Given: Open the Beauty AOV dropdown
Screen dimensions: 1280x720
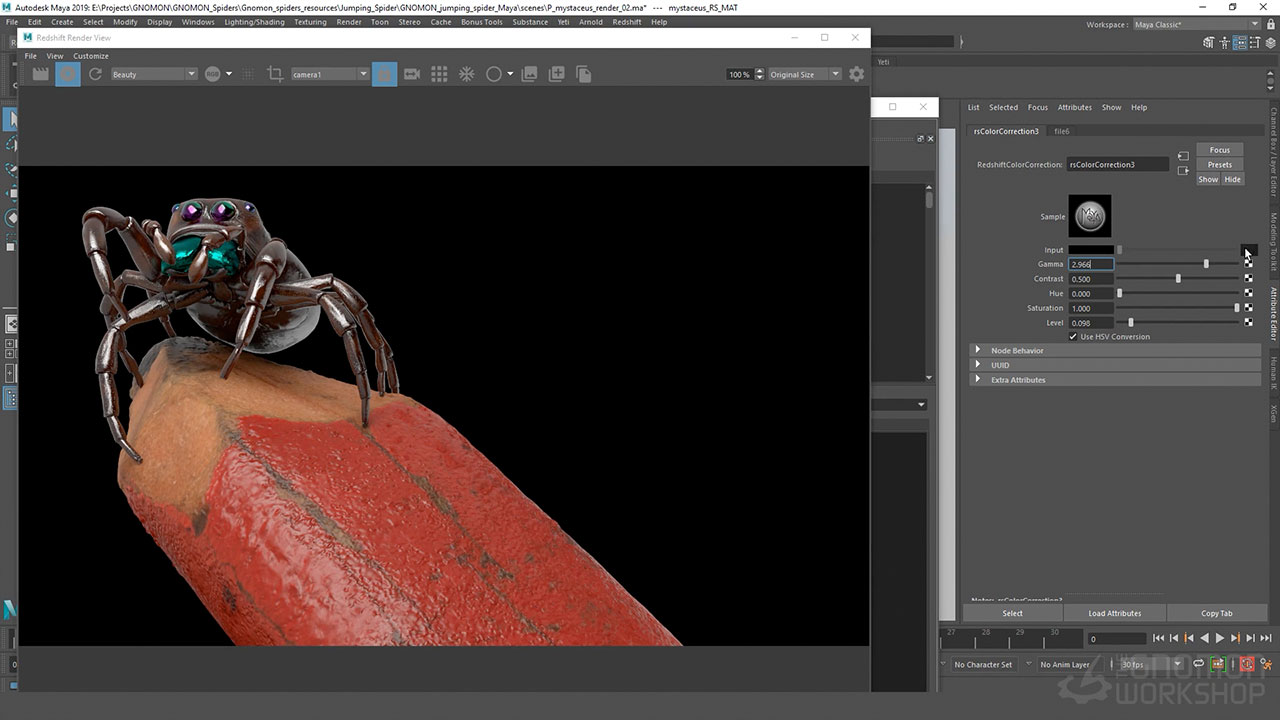Looking at the screenshot, I should click(x=153, y=74).
